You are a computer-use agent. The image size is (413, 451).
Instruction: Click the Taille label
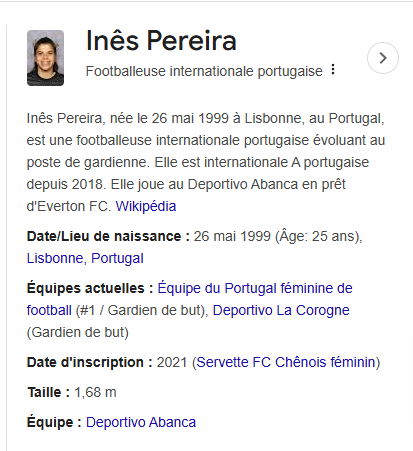pos(49,392)
